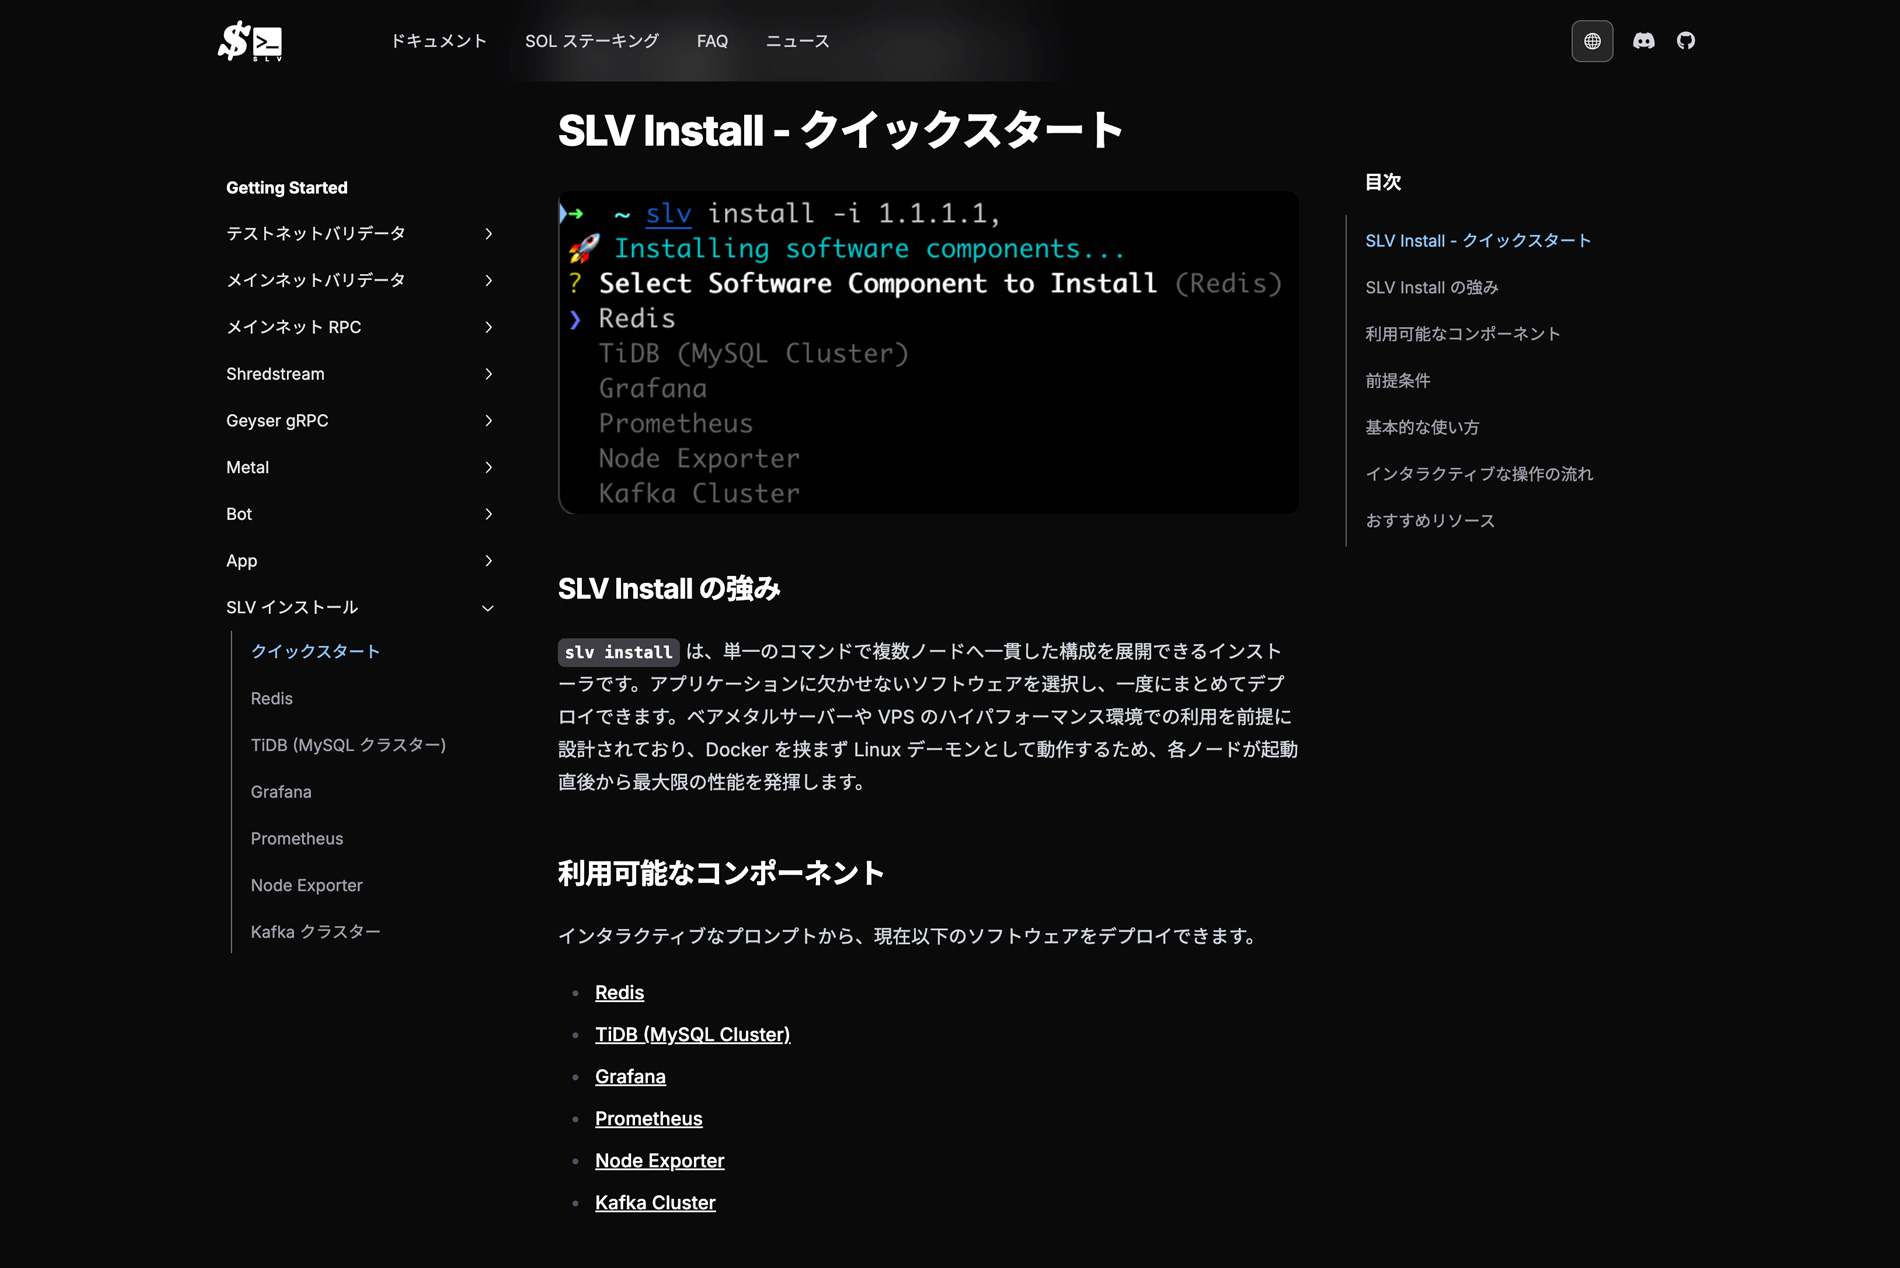Open the ドキュメント menu item
1900x1268 pixels.
tap(439, 41)
